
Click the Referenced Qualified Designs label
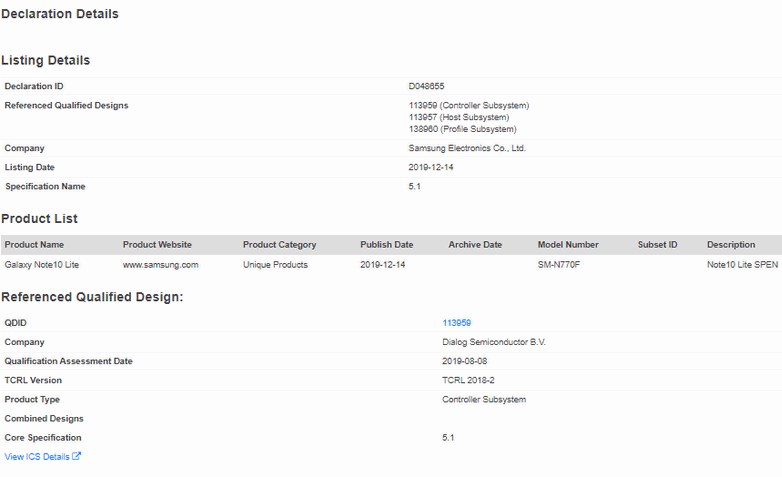(x=66, y=105)
